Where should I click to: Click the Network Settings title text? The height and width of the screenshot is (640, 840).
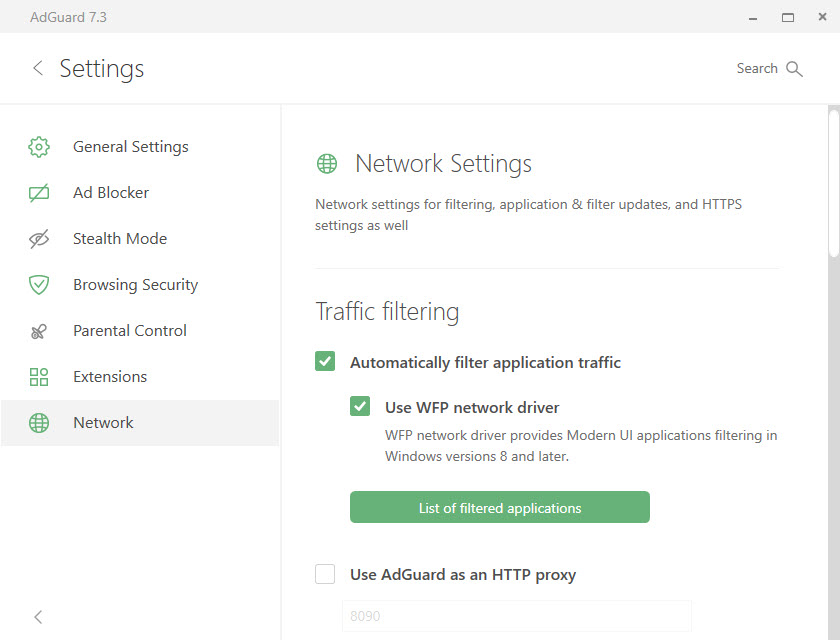tap(444, 163)
